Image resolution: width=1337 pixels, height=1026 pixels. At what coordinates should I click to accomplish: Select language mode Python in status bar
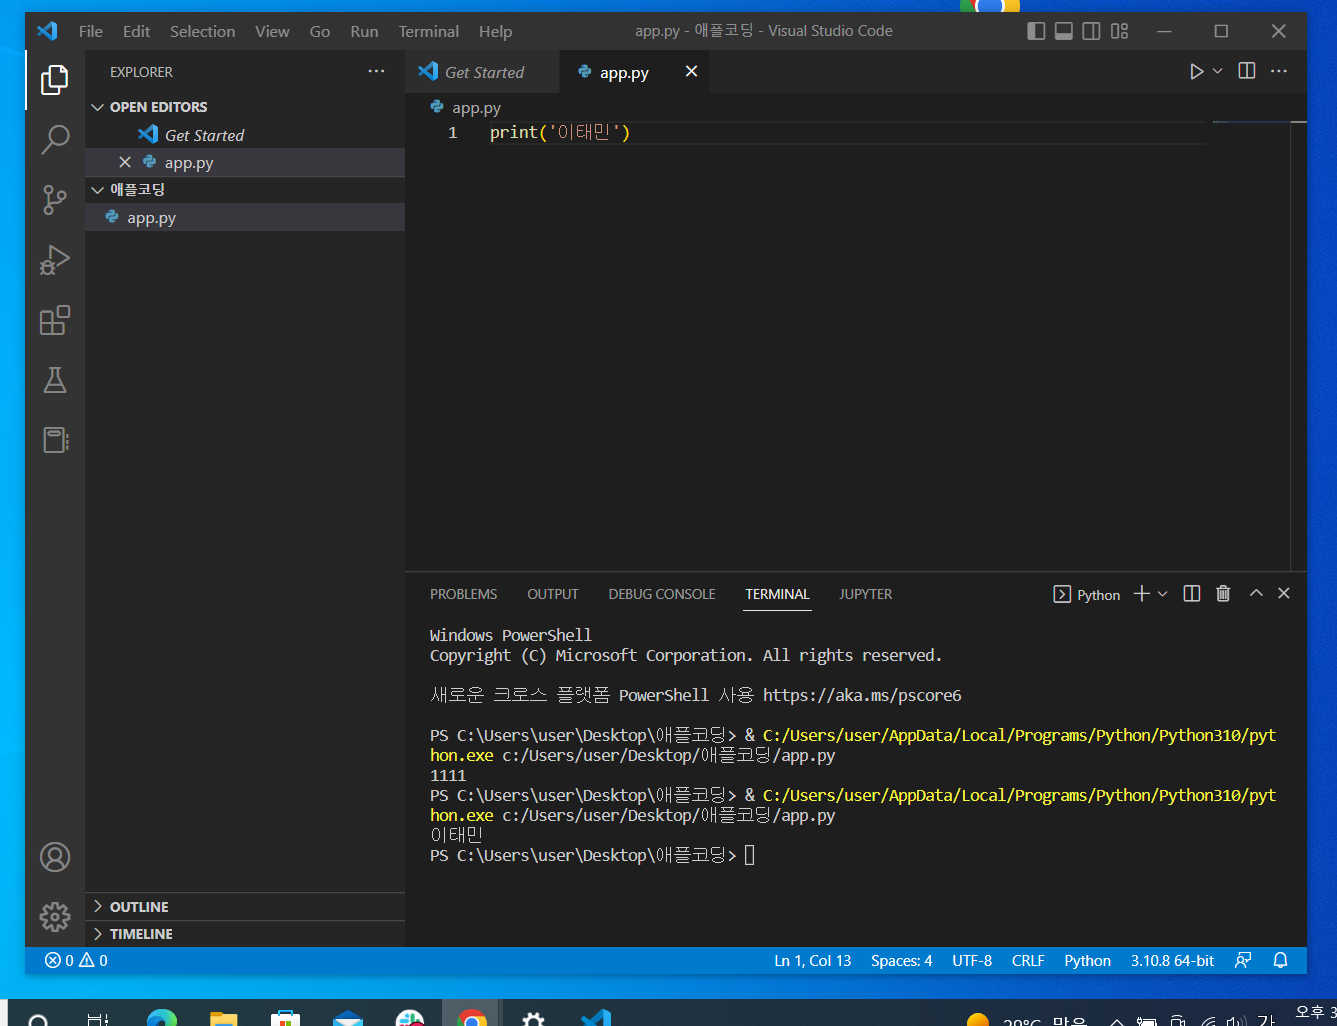pos(1087,961)
